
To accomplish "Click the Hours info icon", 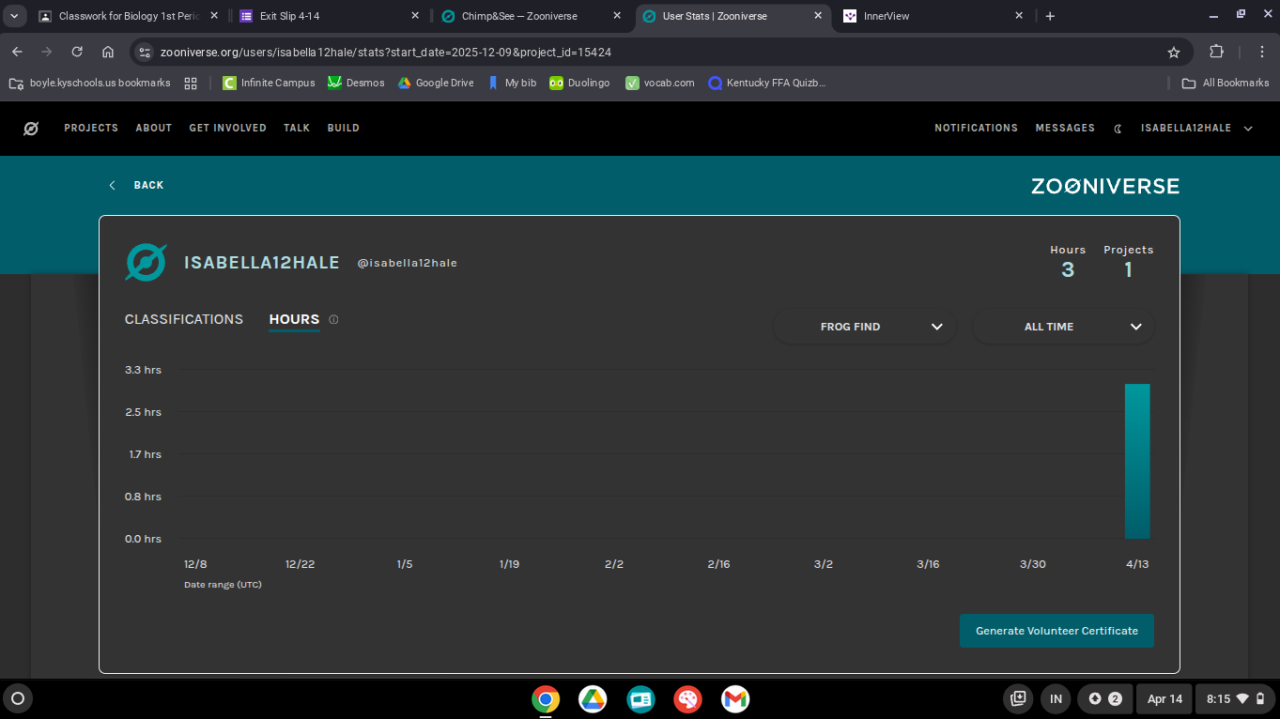I will point(334,320).
